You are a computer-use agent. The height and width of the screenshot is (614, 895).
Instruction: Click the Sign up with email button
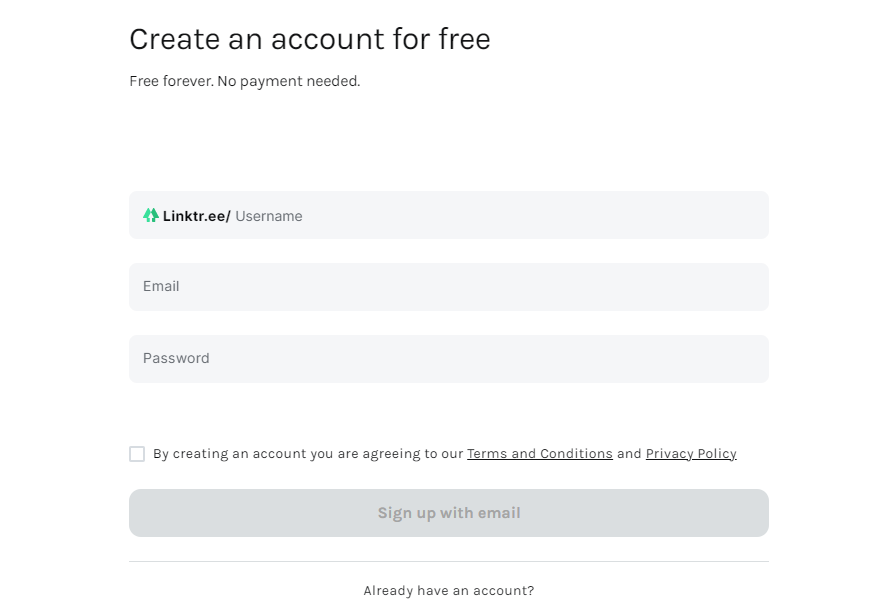[x=449, y=513]
